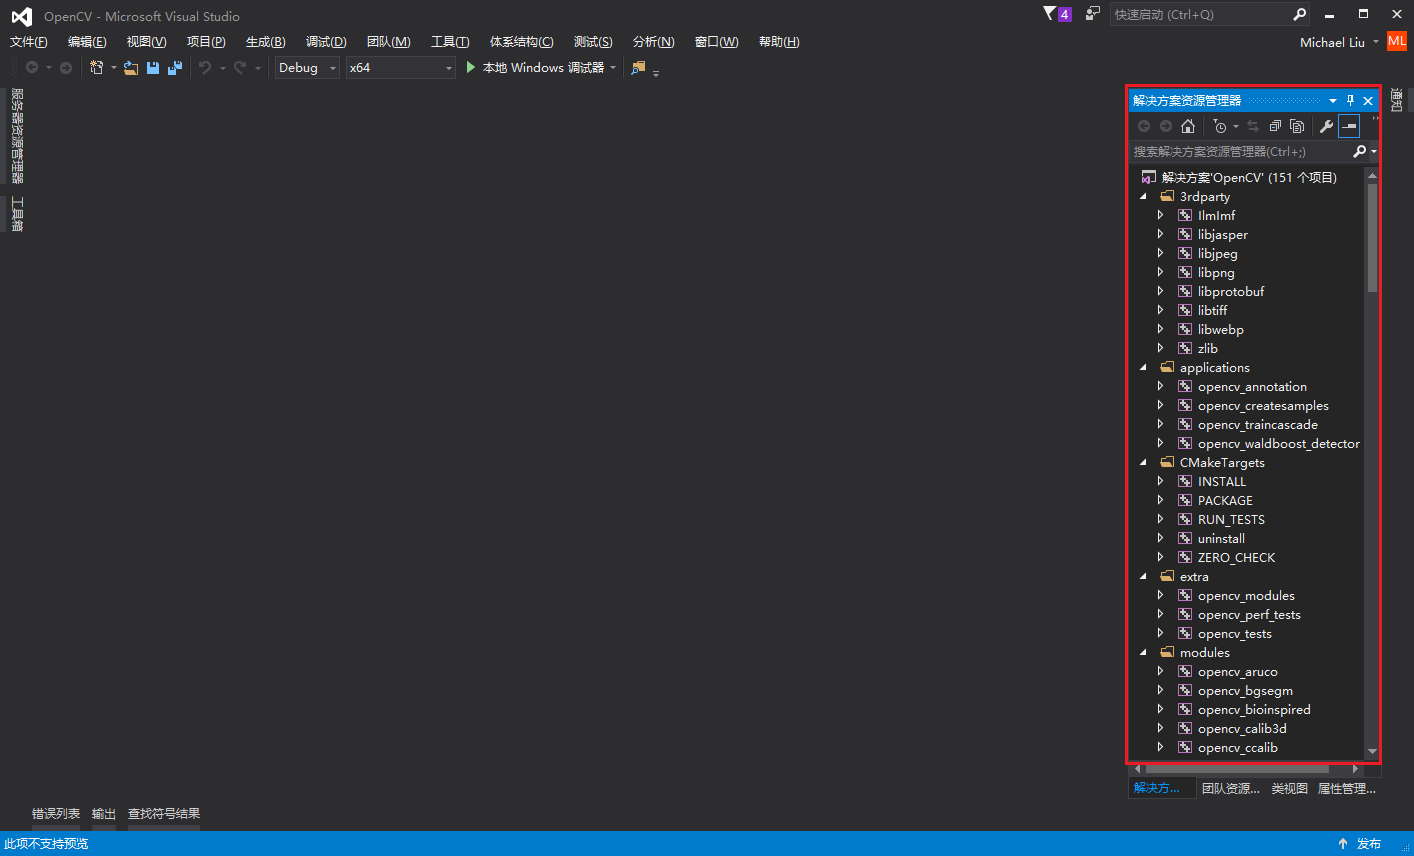Click the New Project toolbar icon
The width and height of the screenshot is (1414, 856).
point(97,67)
